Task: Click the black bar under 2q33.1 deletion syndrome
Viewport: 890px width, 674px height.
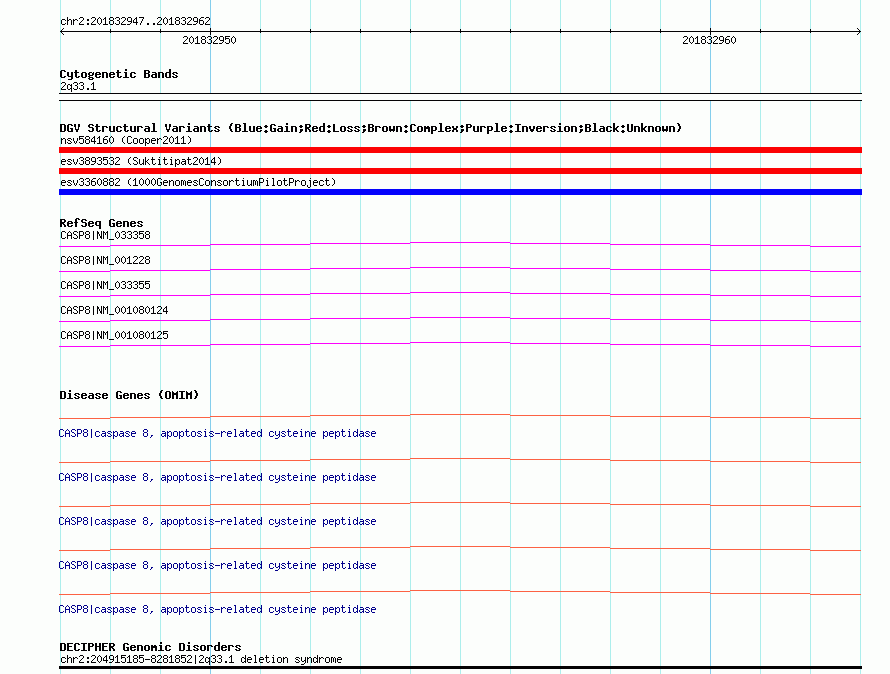Action: [x=460, y=668]
